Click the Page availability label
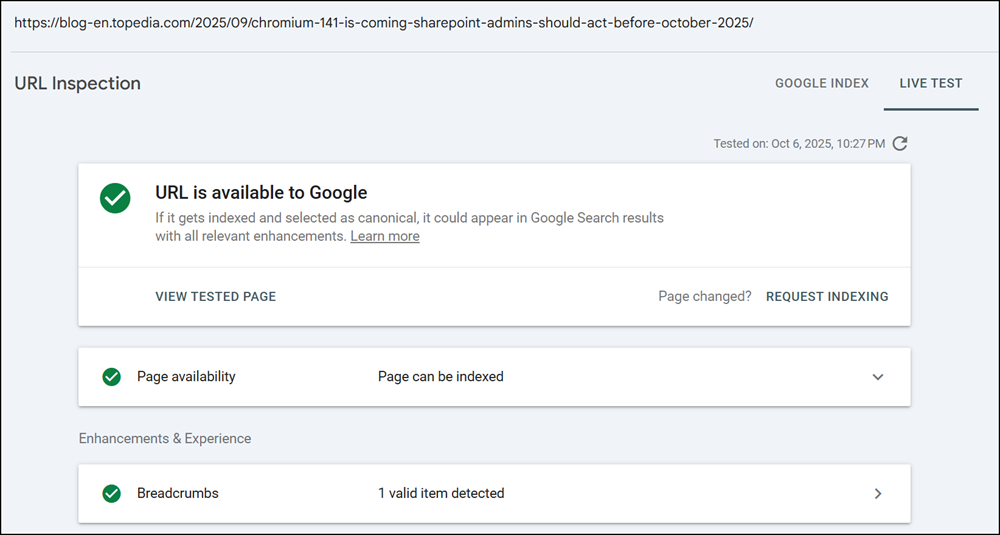Image resolution: width=1000 pixels, height=535 pixels. (x=186, y=377)
